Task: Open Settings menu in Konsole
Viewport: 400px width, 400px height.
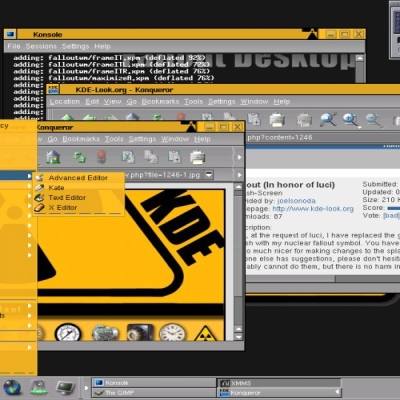Action: (x=75, y=46)
